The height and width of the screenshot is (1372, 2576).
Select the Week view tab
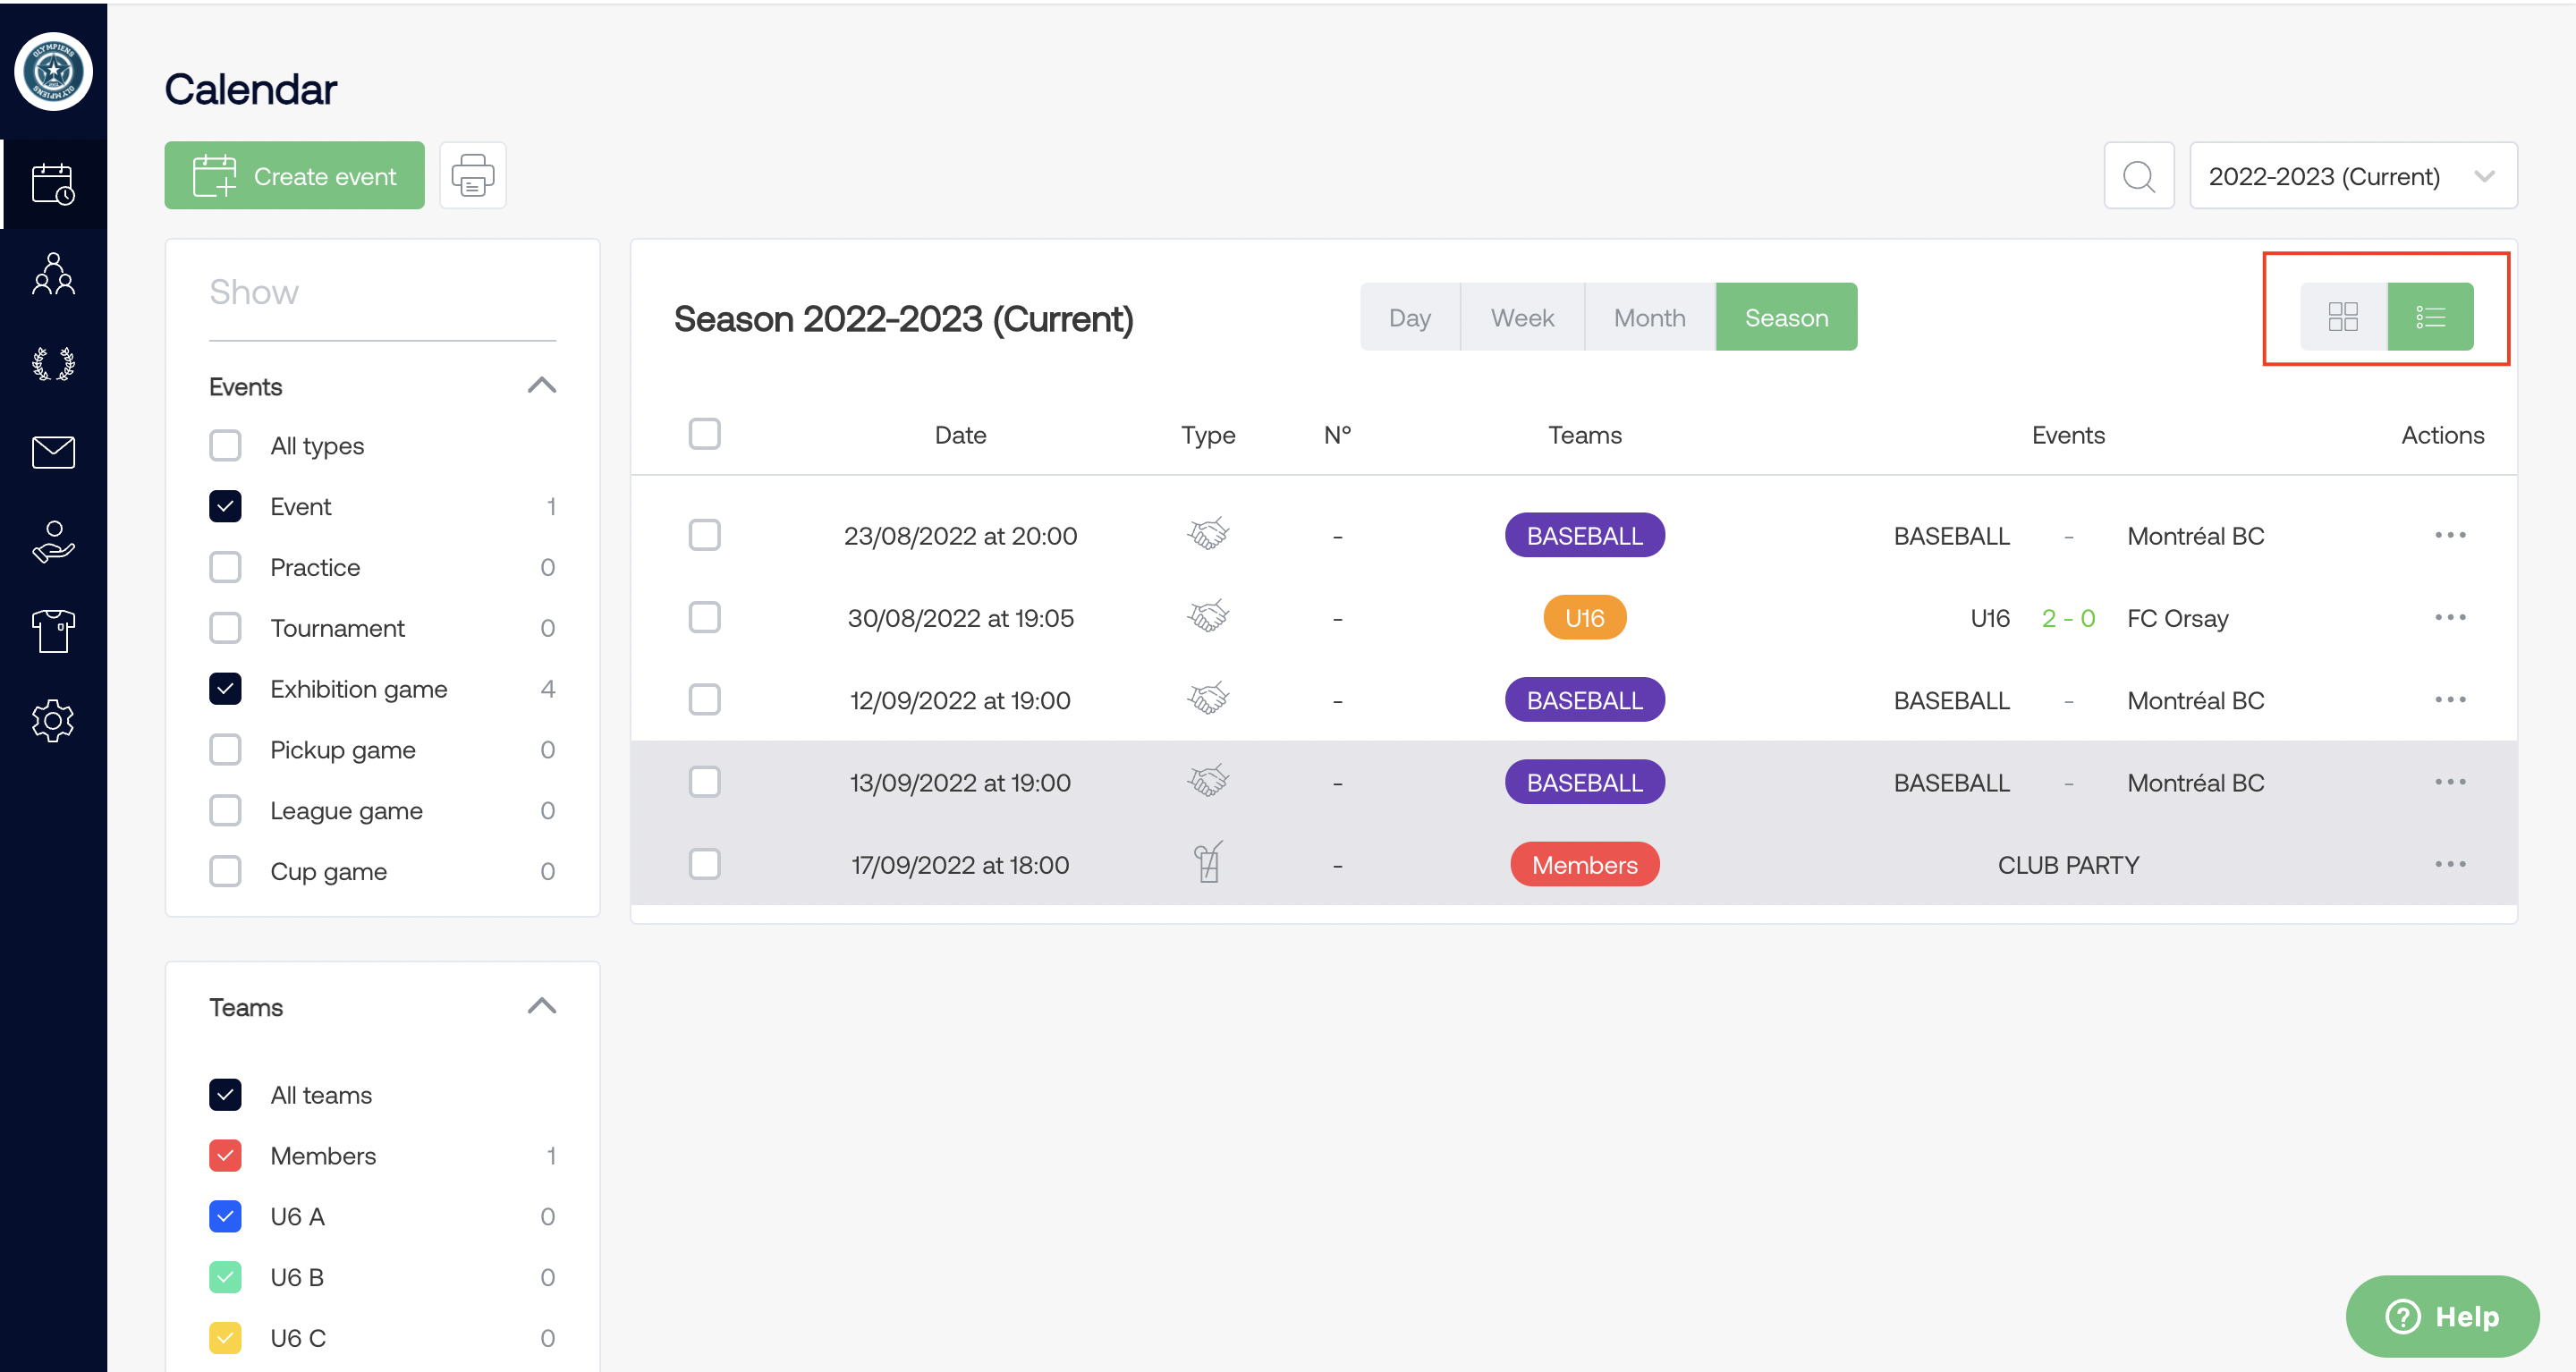pos(1521,317)
